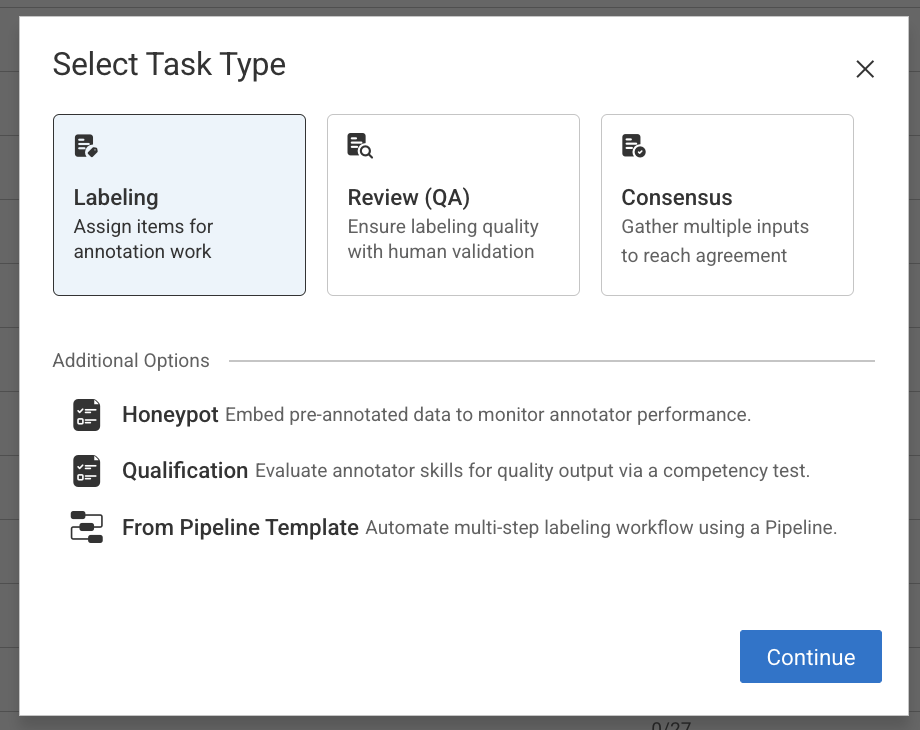Click Qualification description about competency test
The width and height of the screenshot is (920, 730).
pyautogui.click(x=532, y=471)
